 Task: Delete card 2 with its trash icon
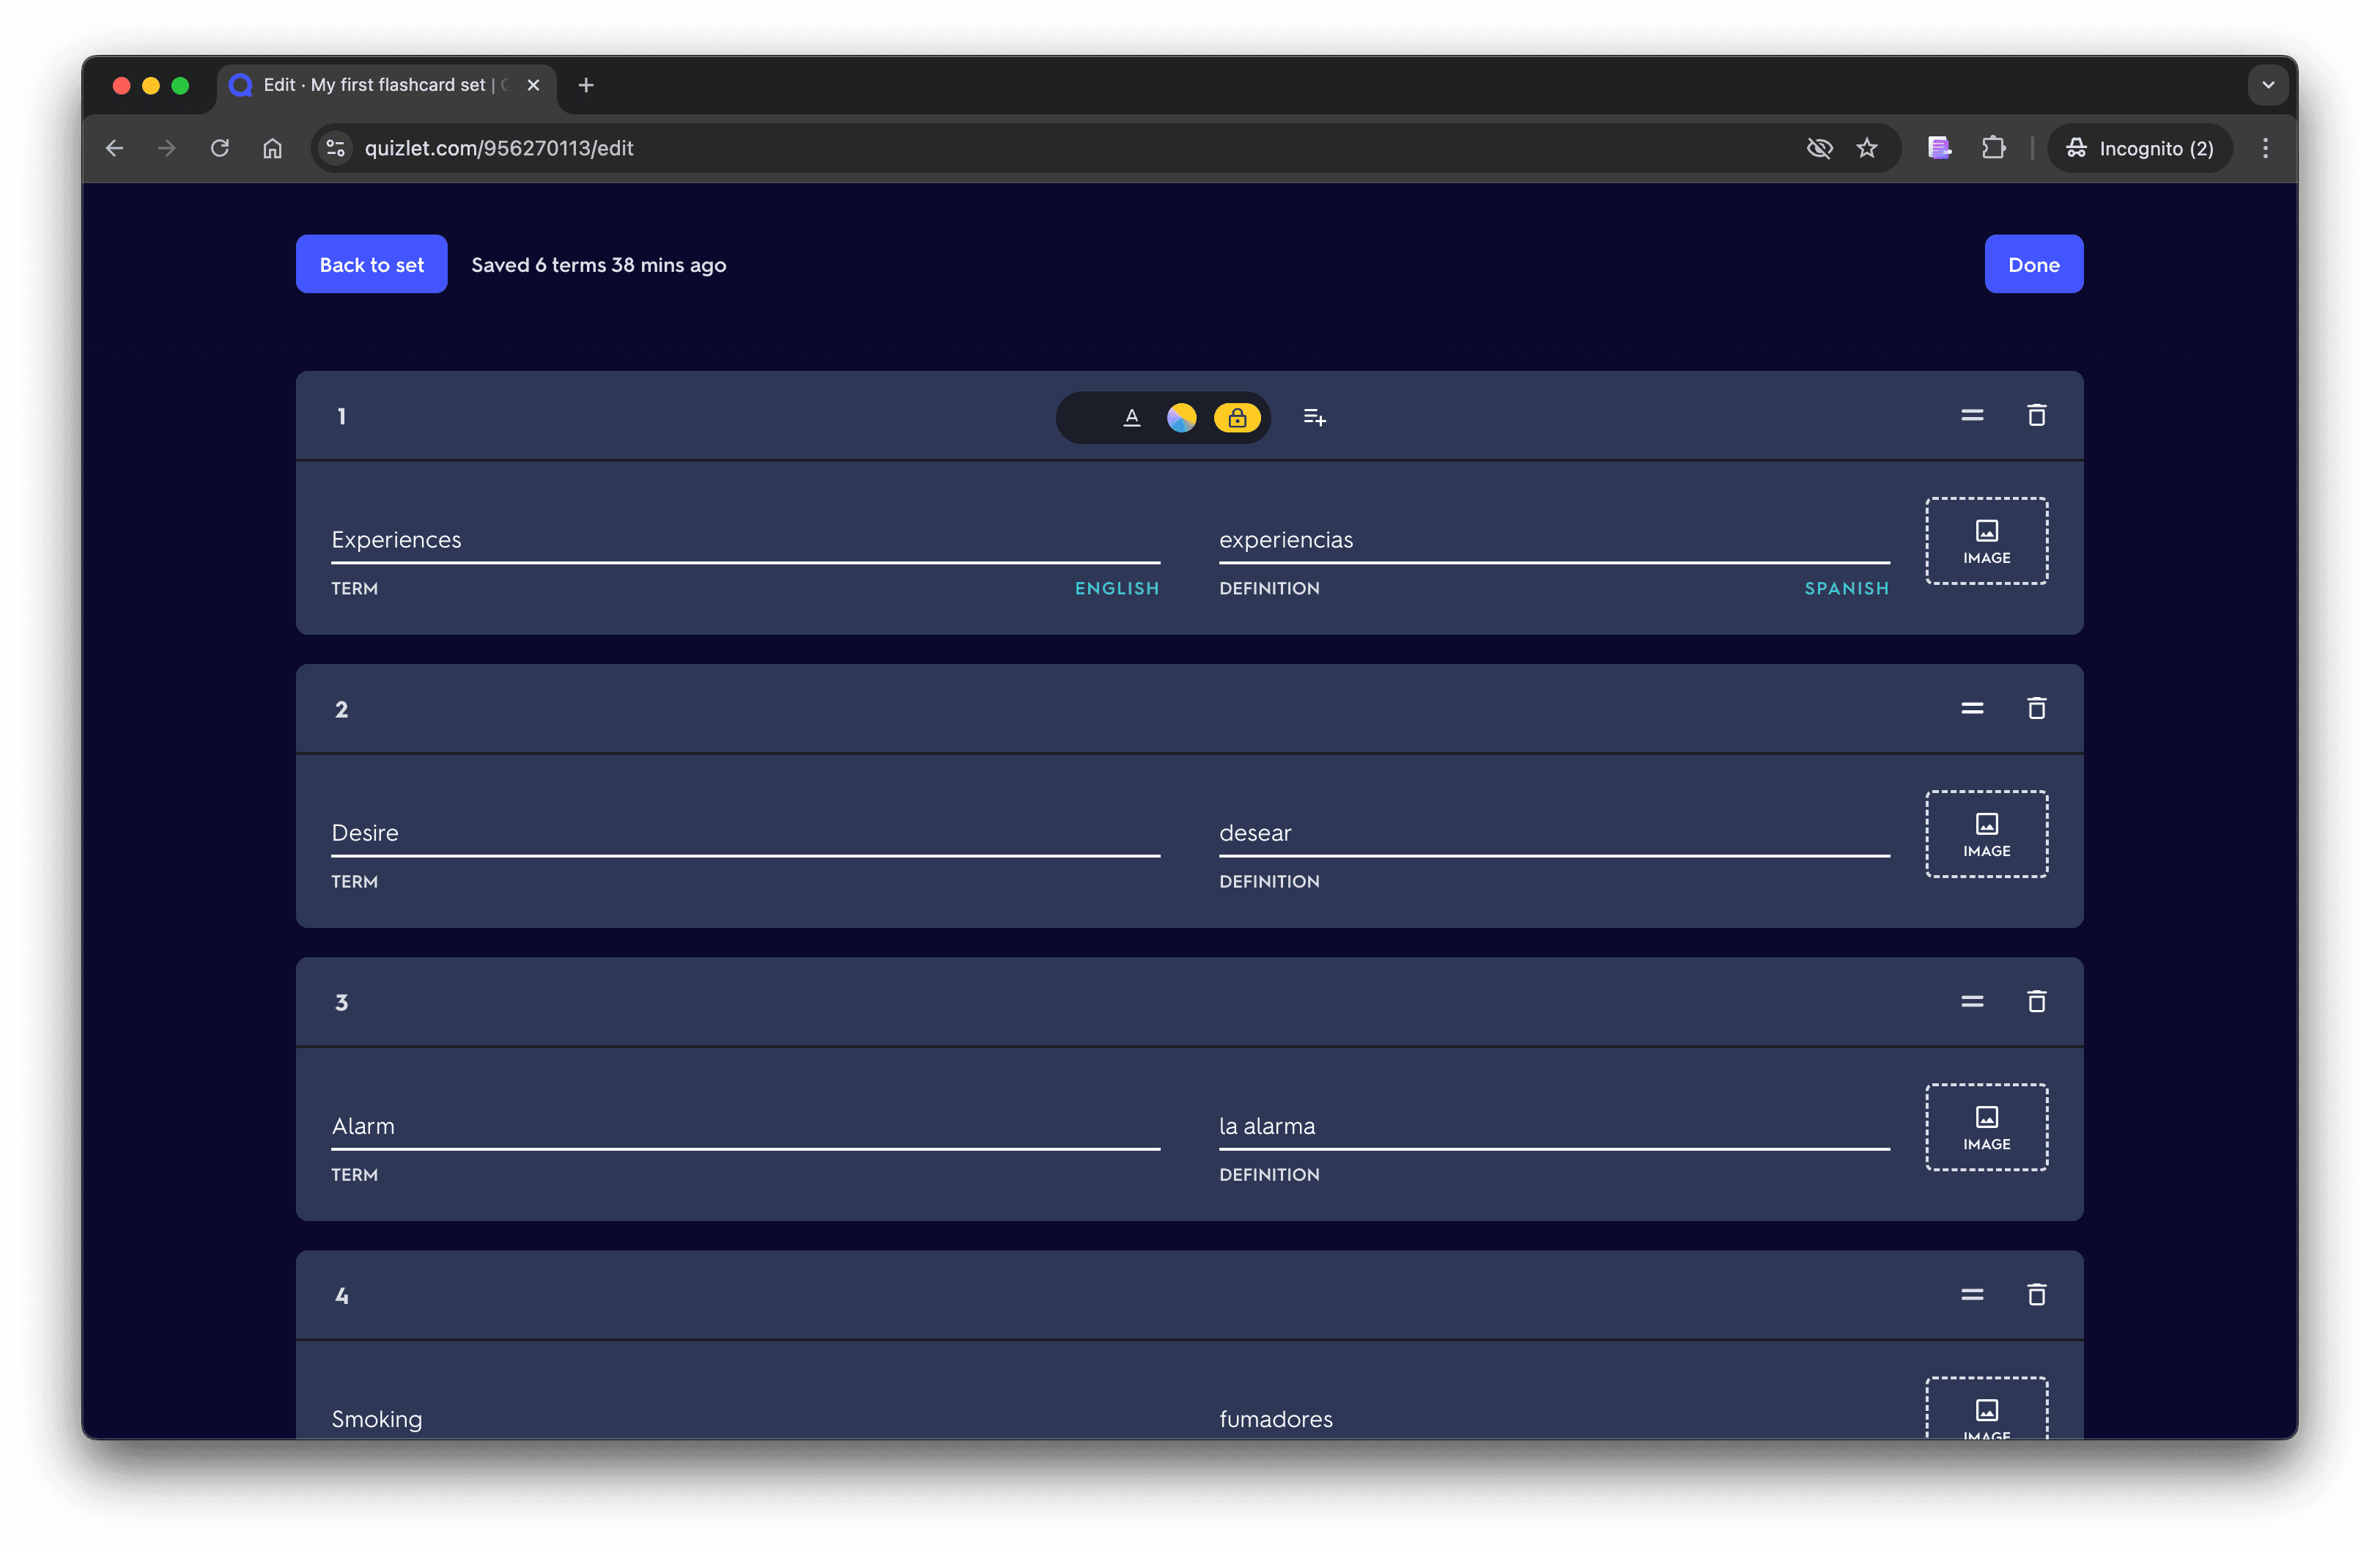click(2037, 708)
